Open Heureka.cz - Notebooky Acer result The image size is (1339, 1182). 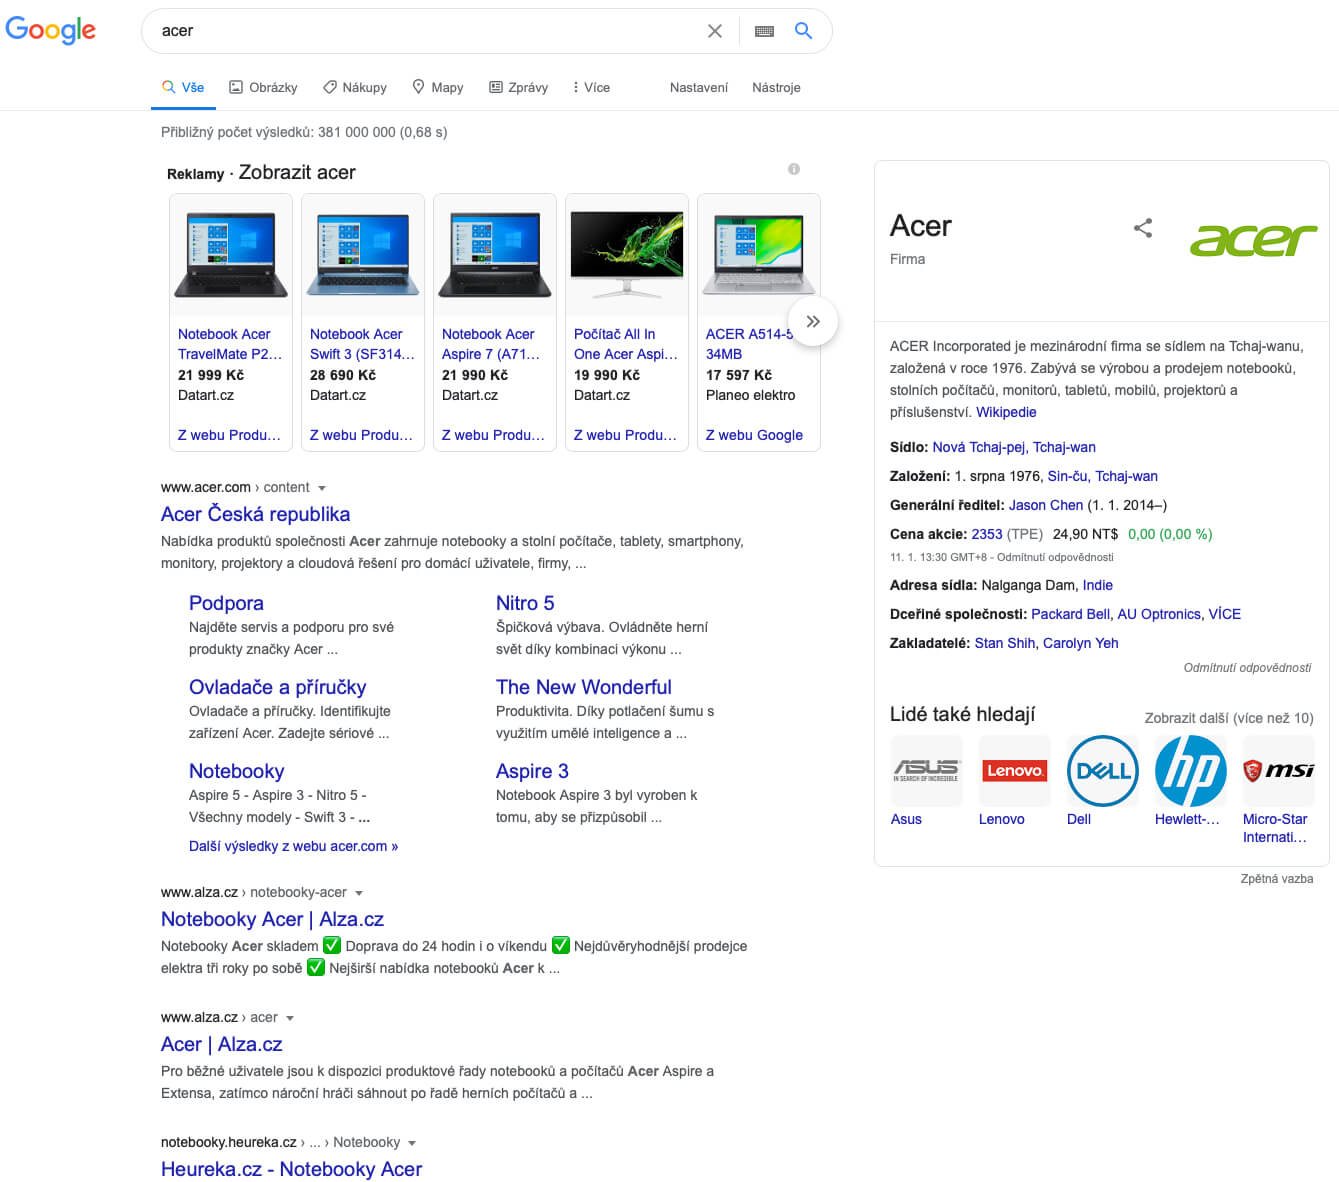coord(291,1169)
